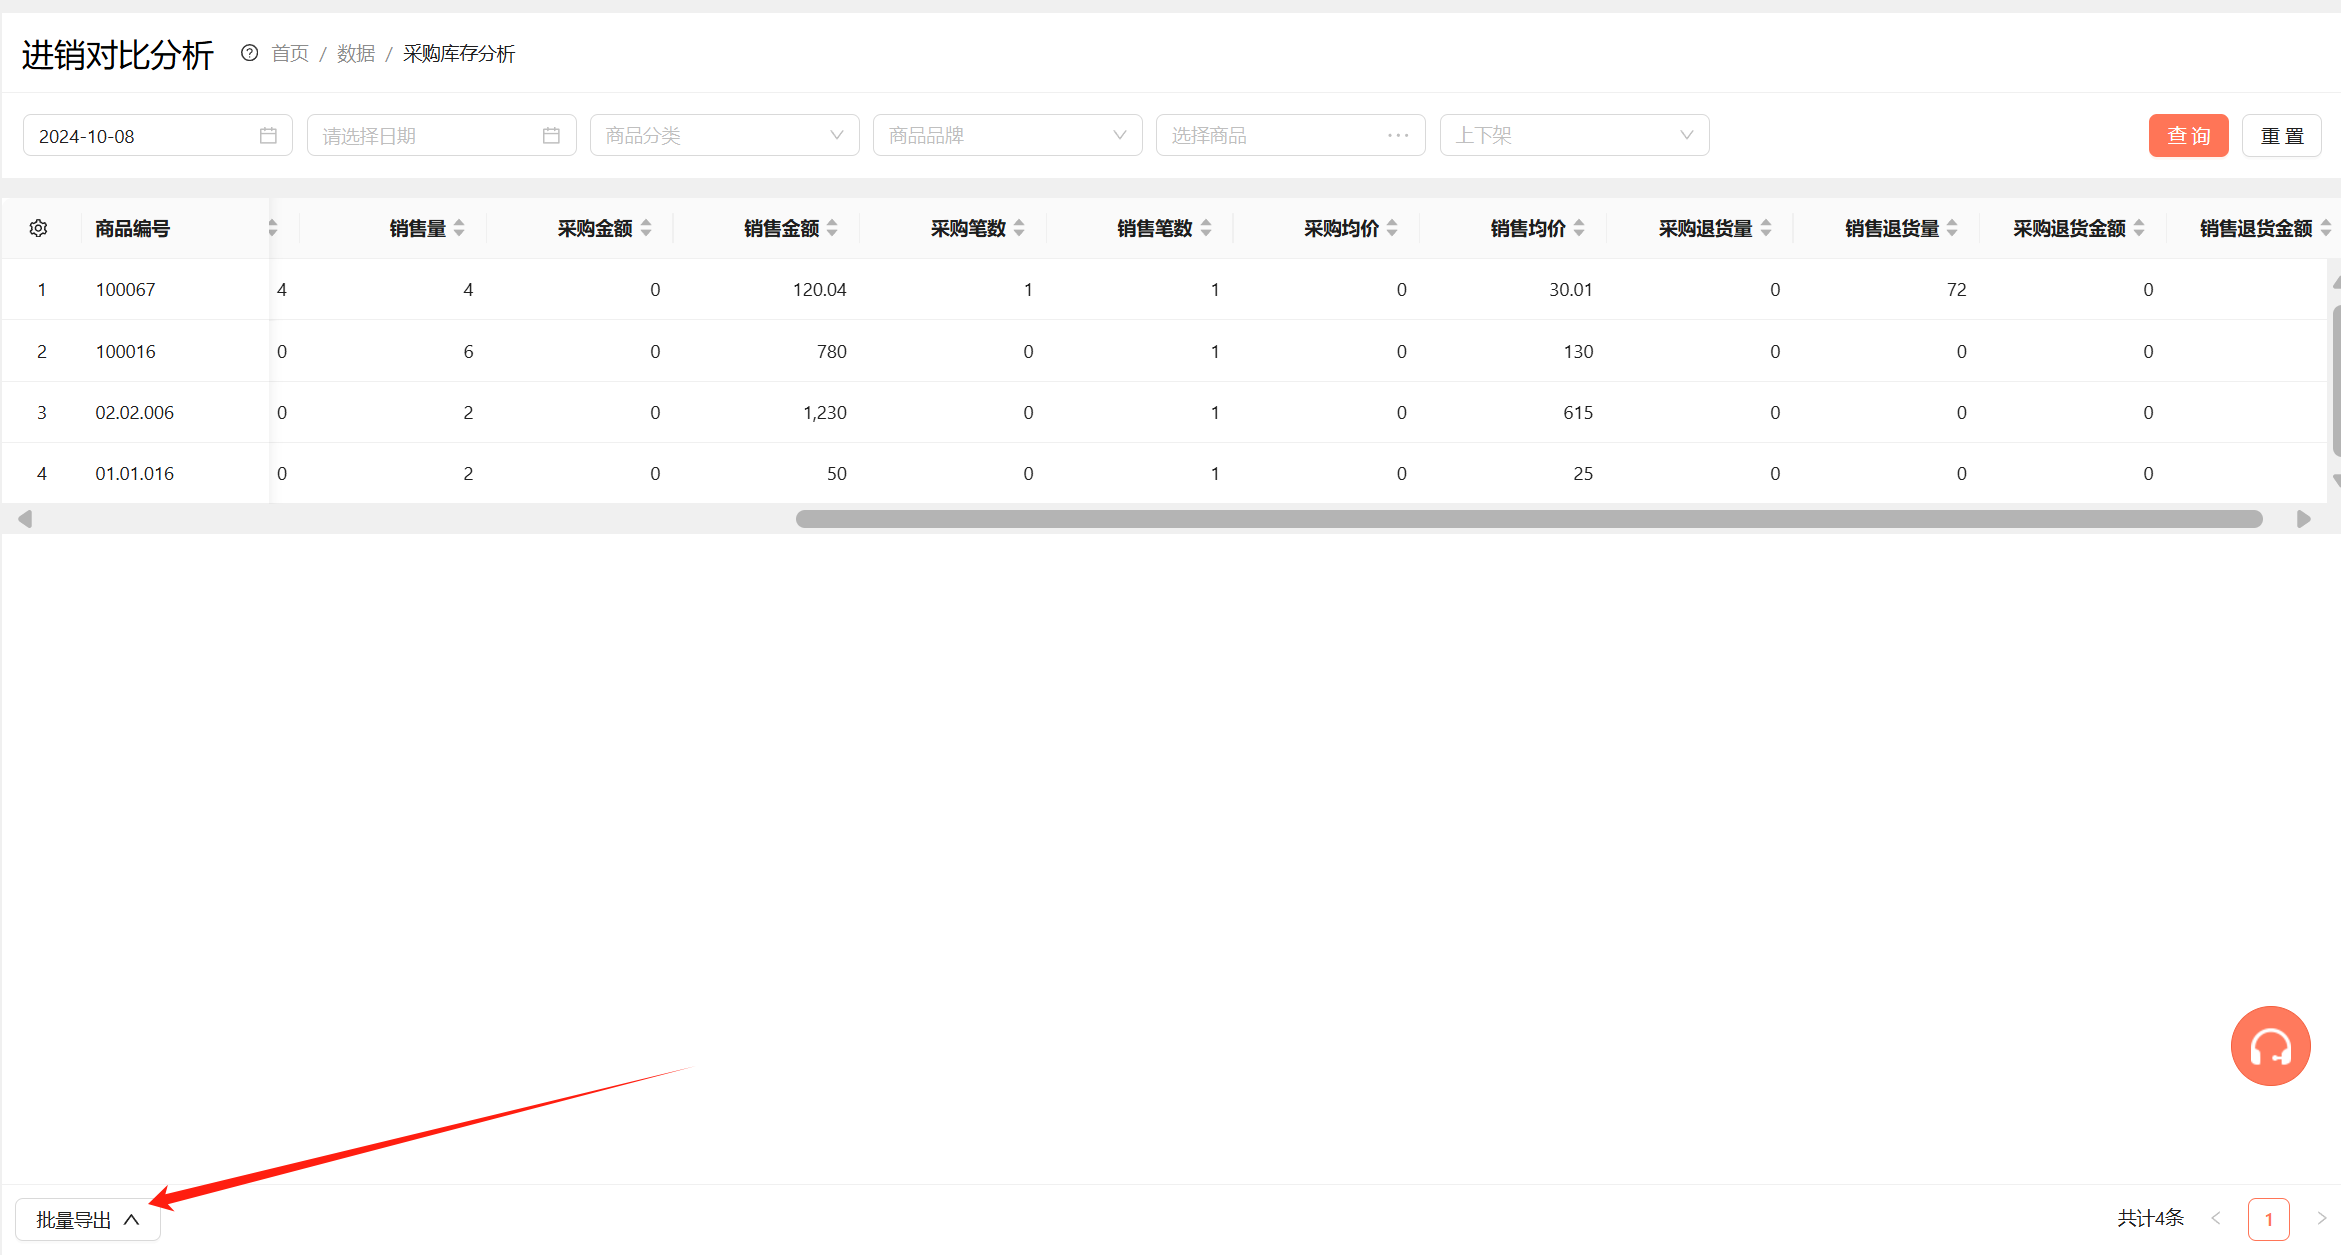The width and height of the screenshot is (2341, 1255).
Task: Sort by 销售均价 column
Action: tap(1579, 229)
